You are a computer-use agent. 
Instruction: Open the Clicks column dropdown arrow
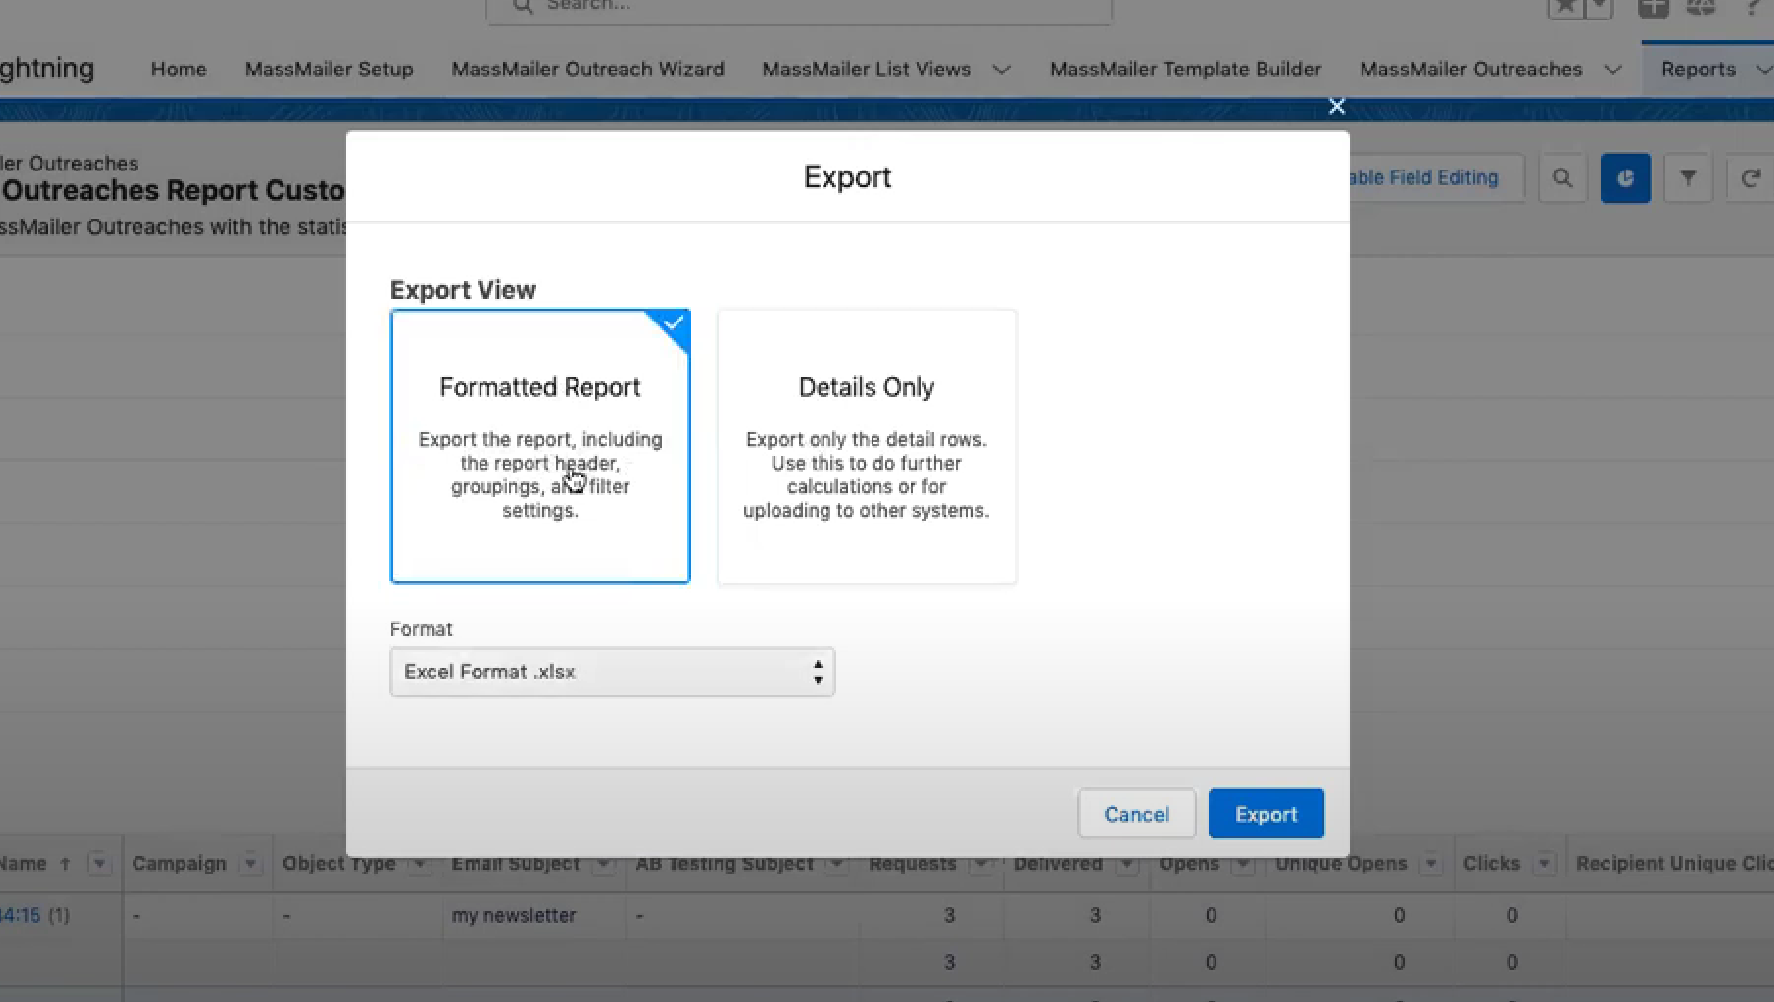point(1545,863)
